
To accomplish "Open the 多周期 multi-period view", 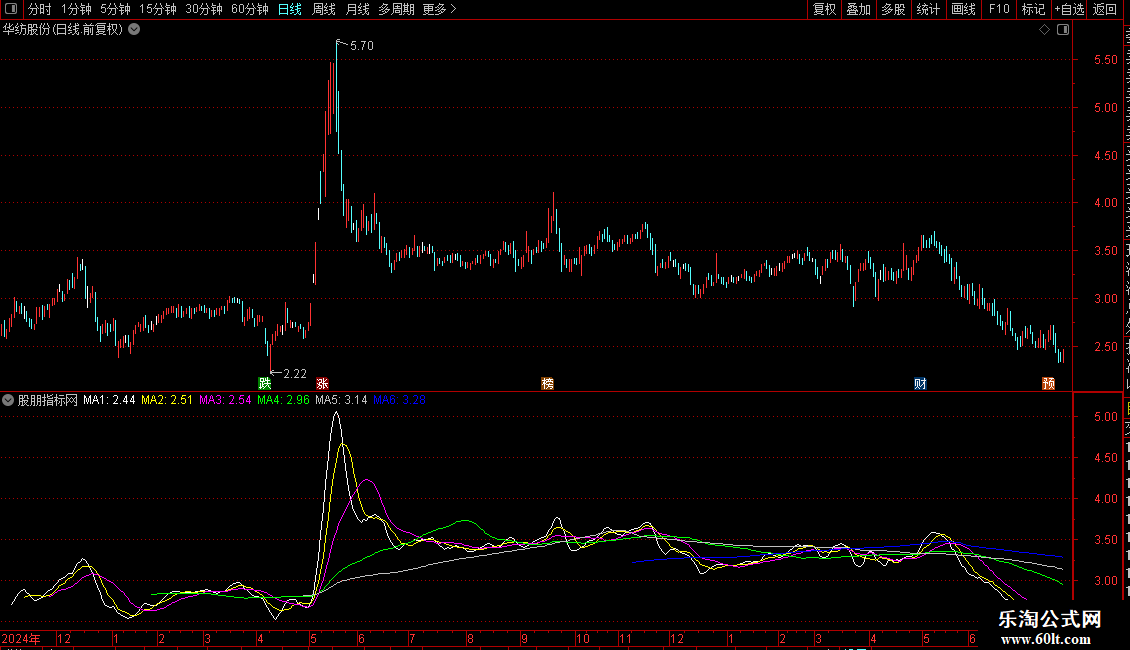I will click(396, 9).
